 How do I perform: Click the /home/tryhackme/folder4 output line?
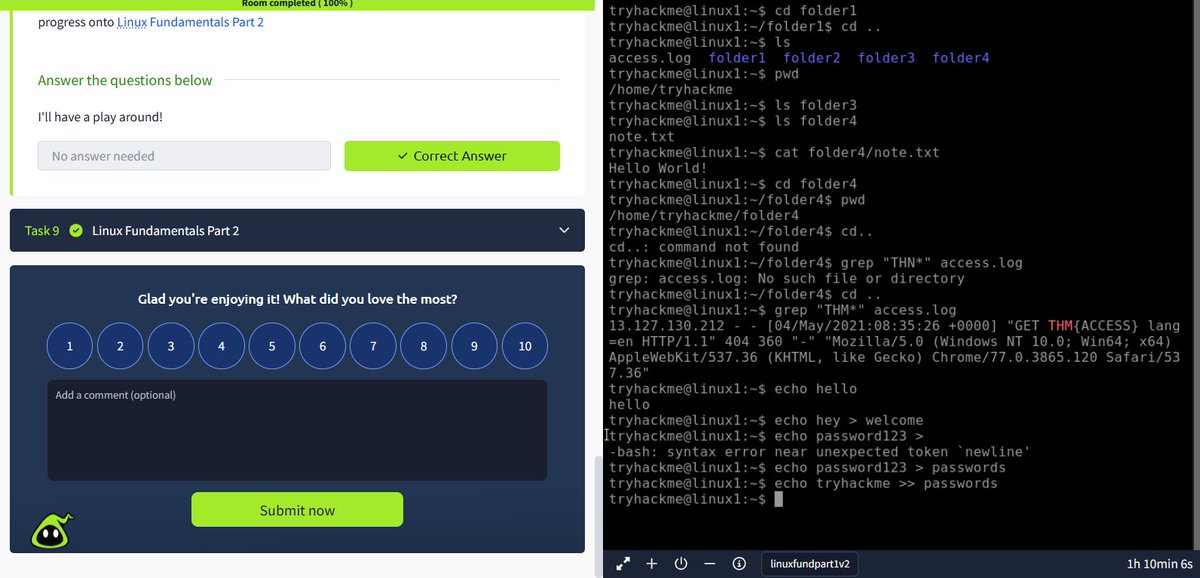(x=704, y=216)
